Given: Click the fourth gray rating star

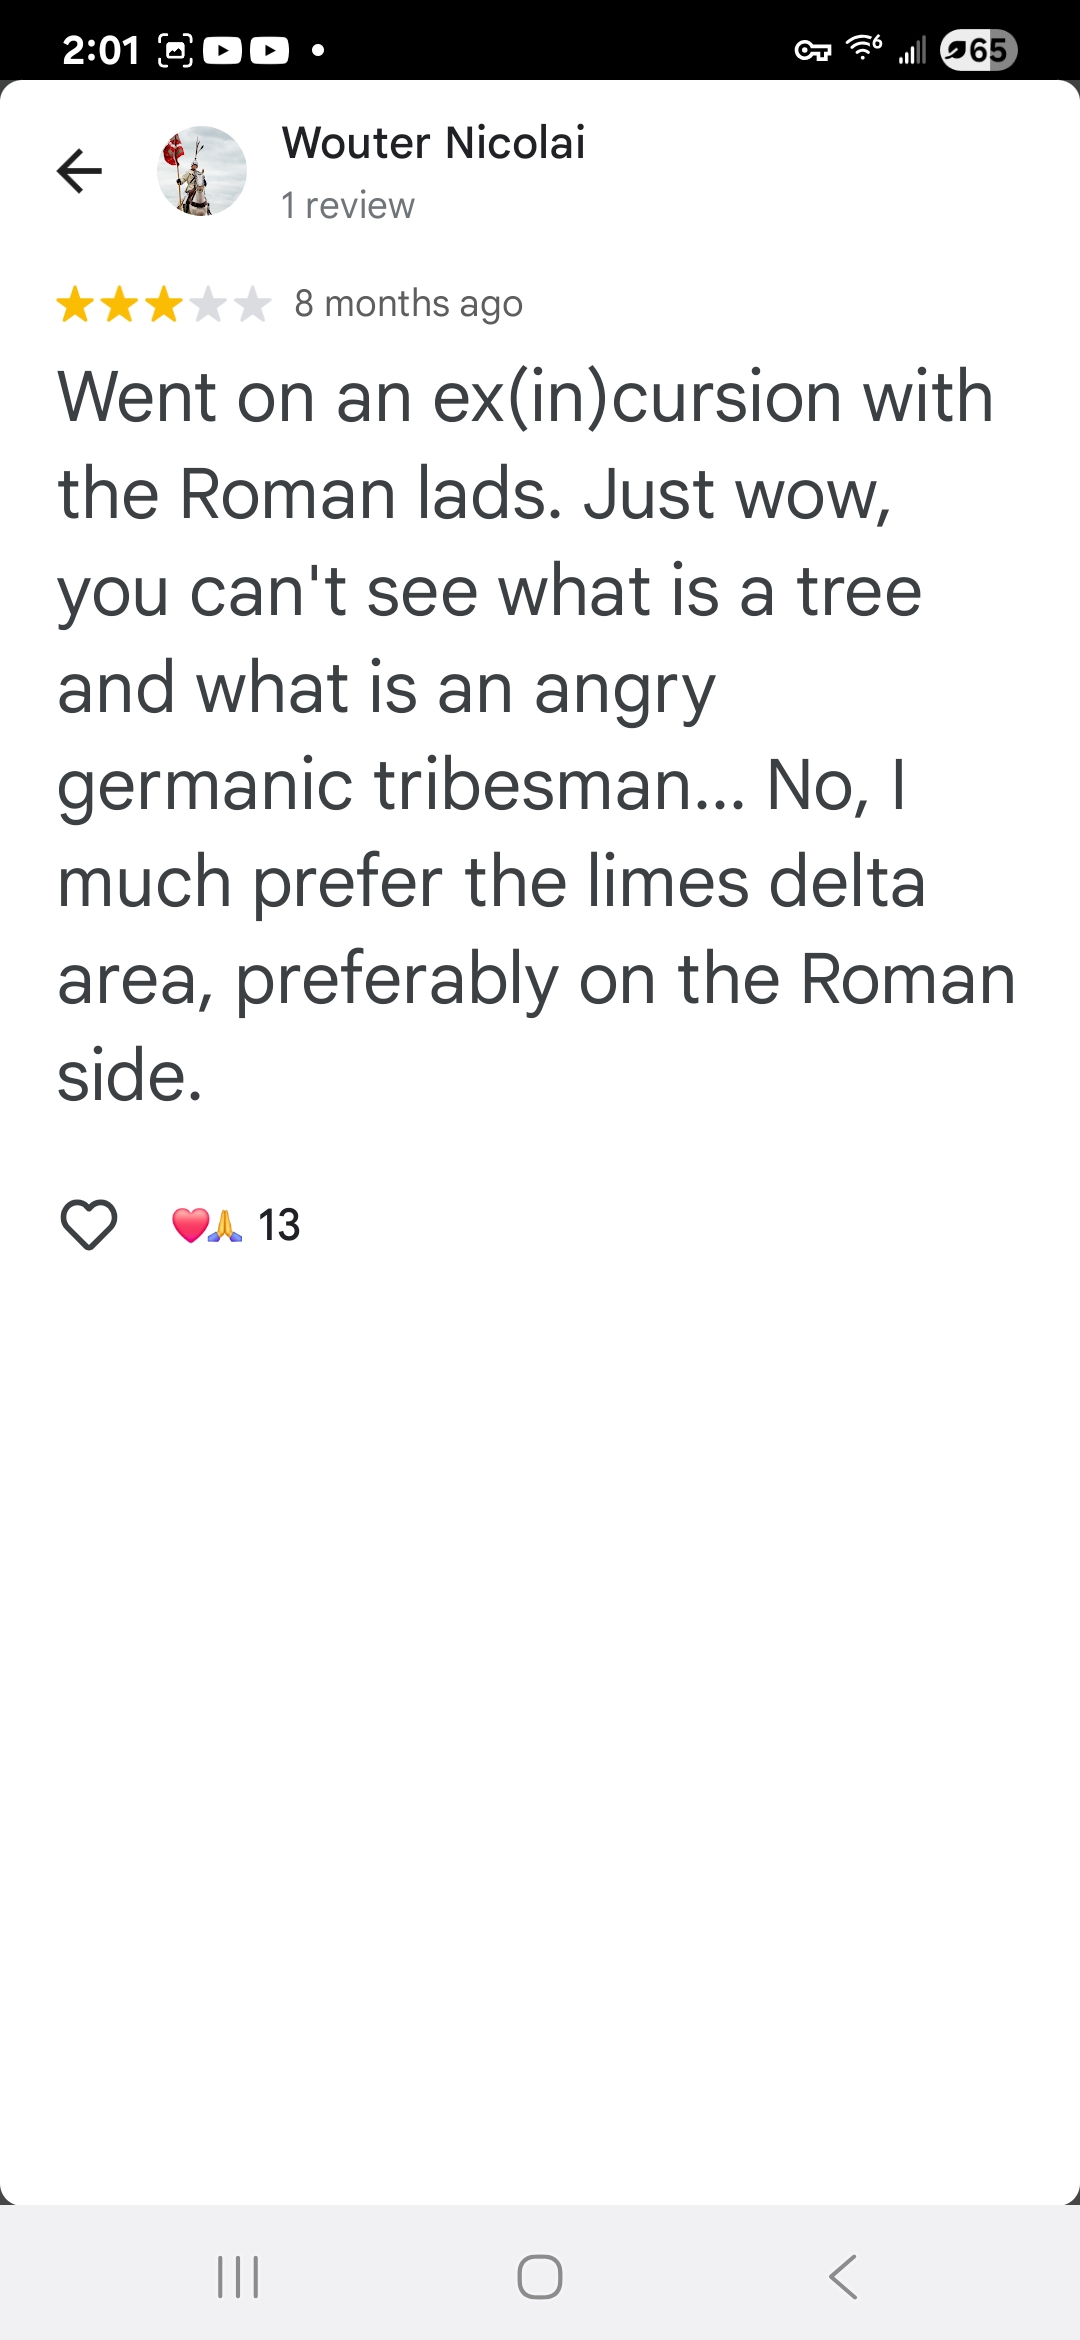Looking at the screenshot, I should (x=208, y=304).
